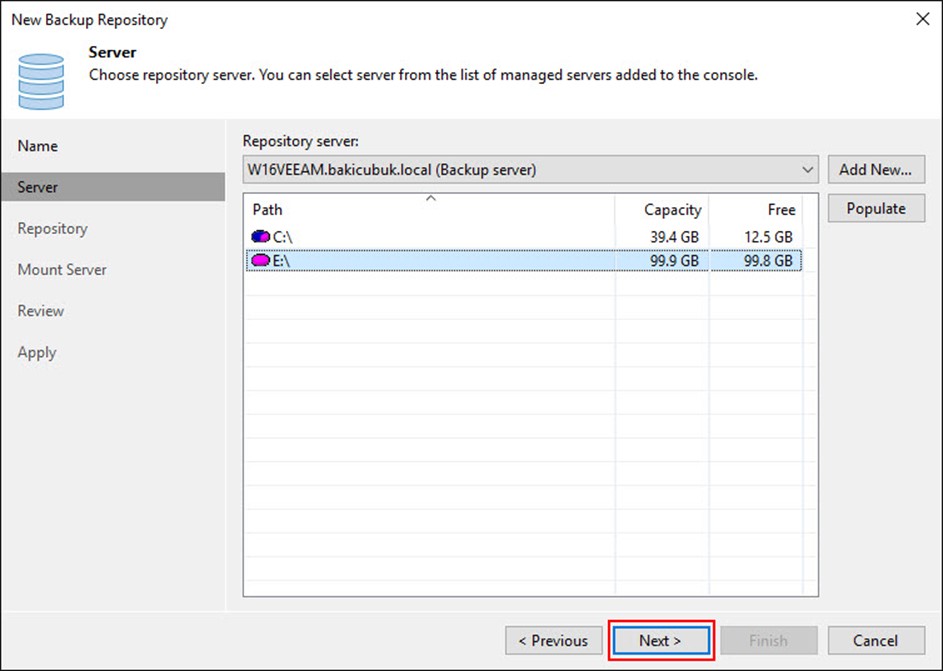Image resolution: width=943 pixels, height=671 pixels.
Task: Cancel the repository wizard
Action: (x=875, y=641)
